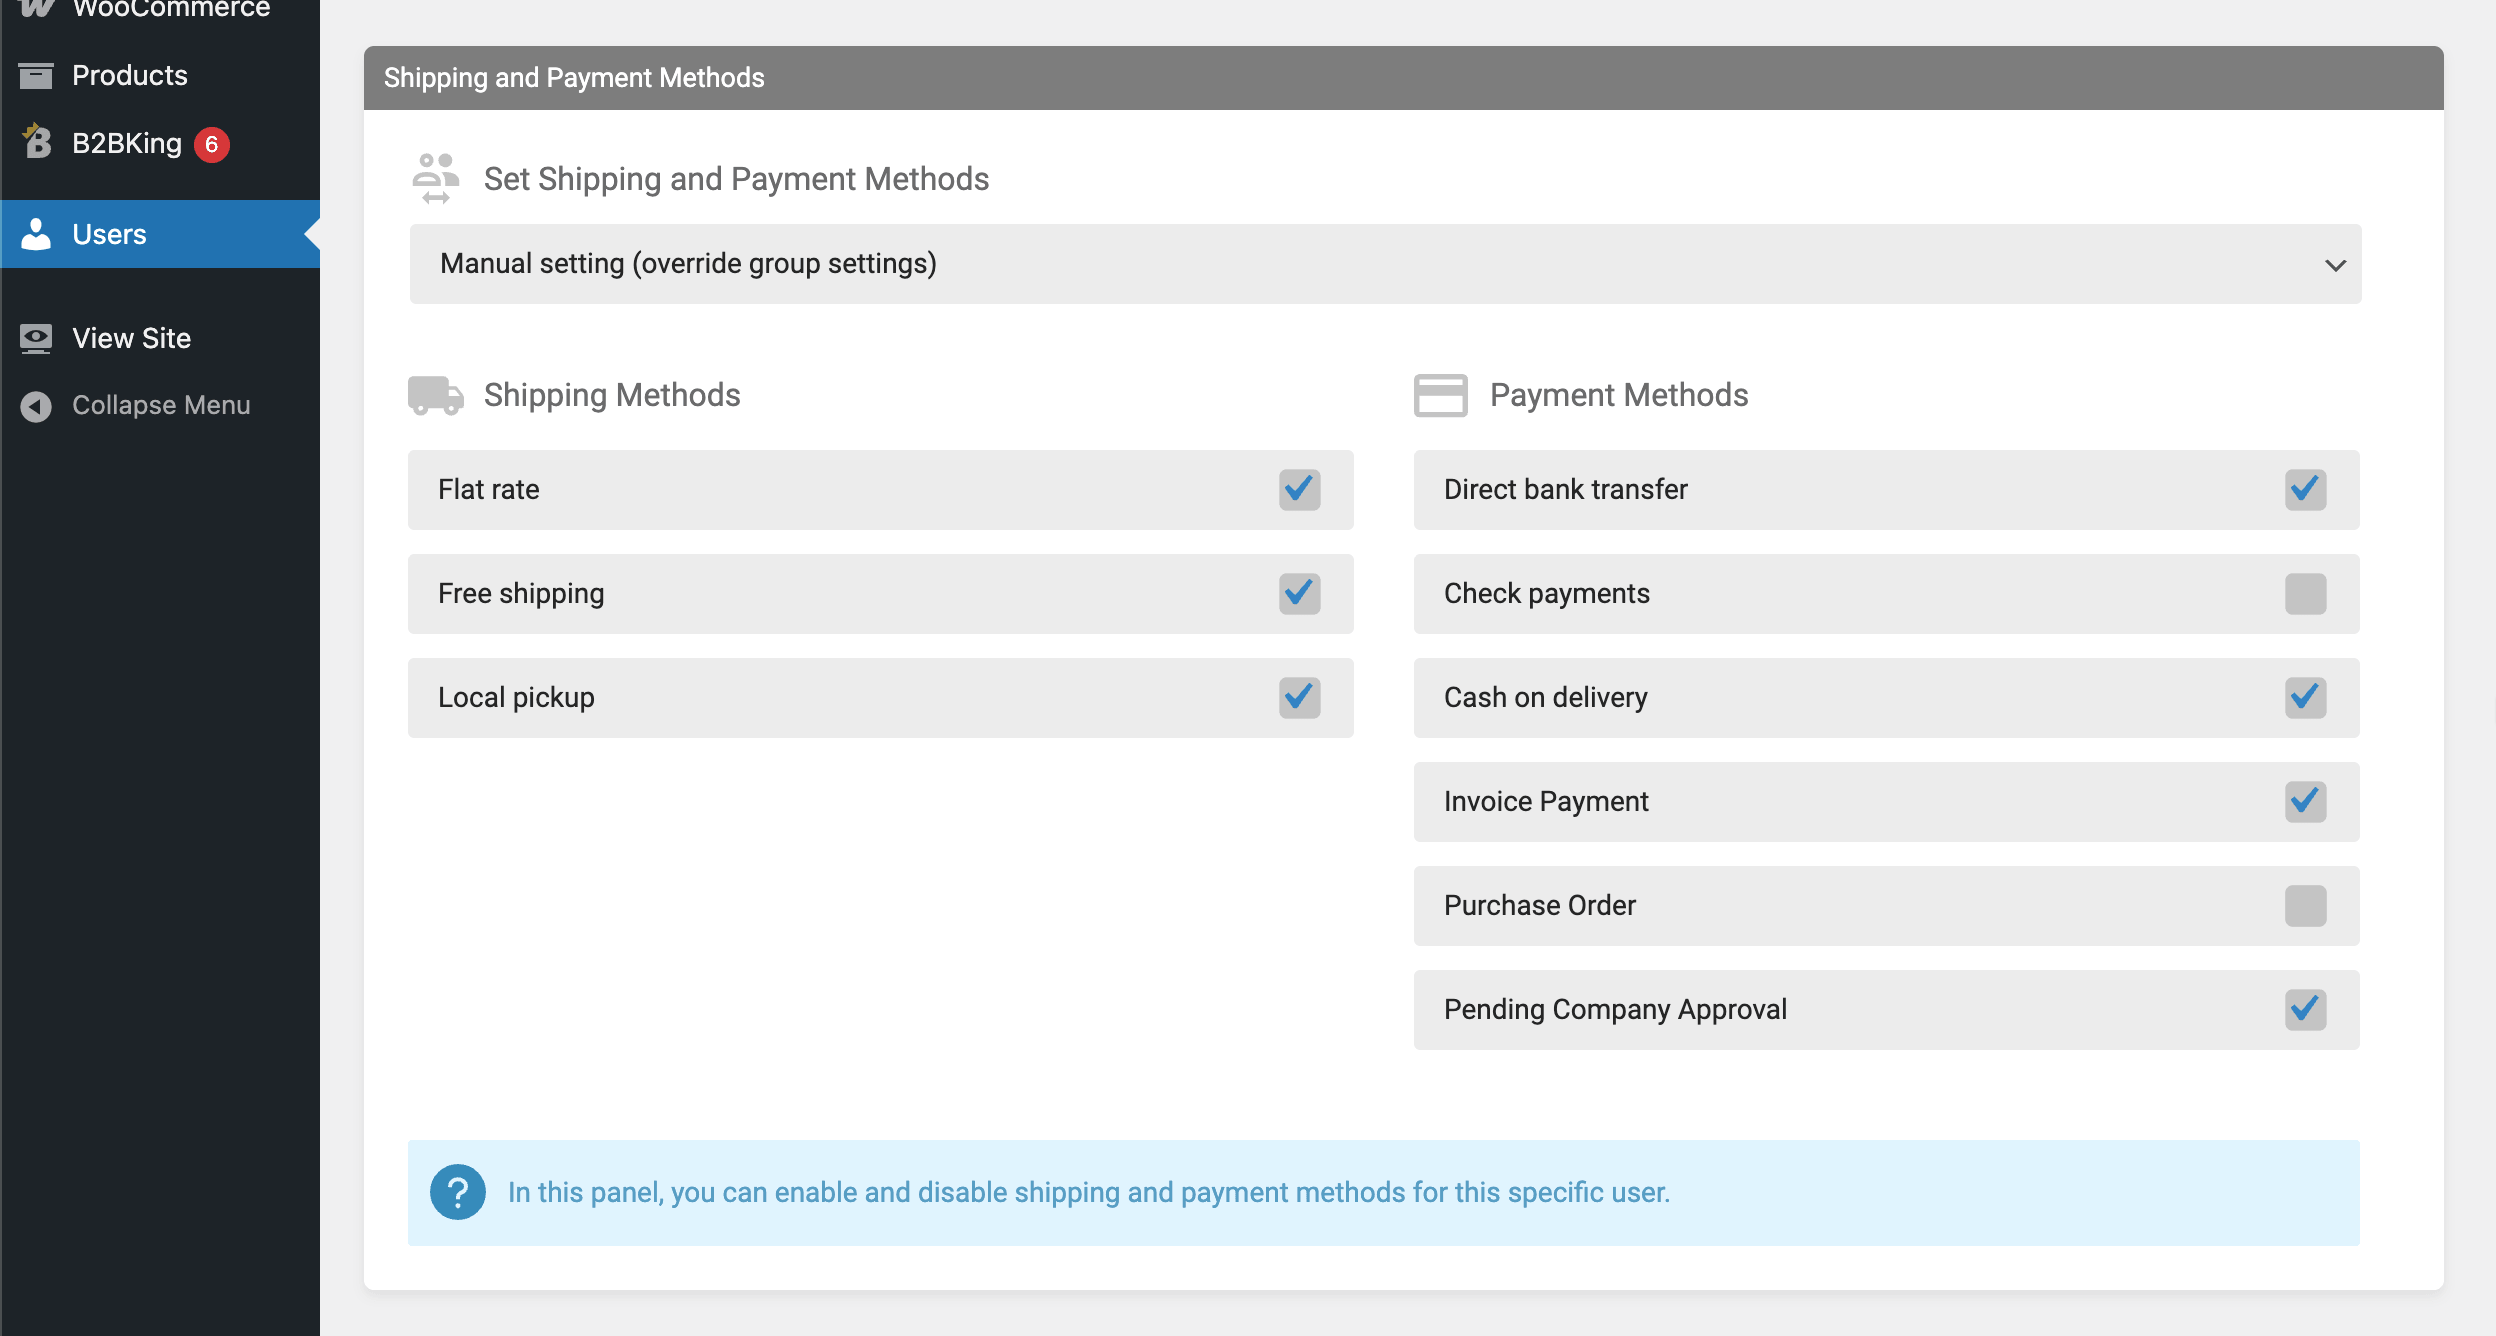Open the Products menu item
Viewport: 2496px width, 1336px height.
click(130, 76)
